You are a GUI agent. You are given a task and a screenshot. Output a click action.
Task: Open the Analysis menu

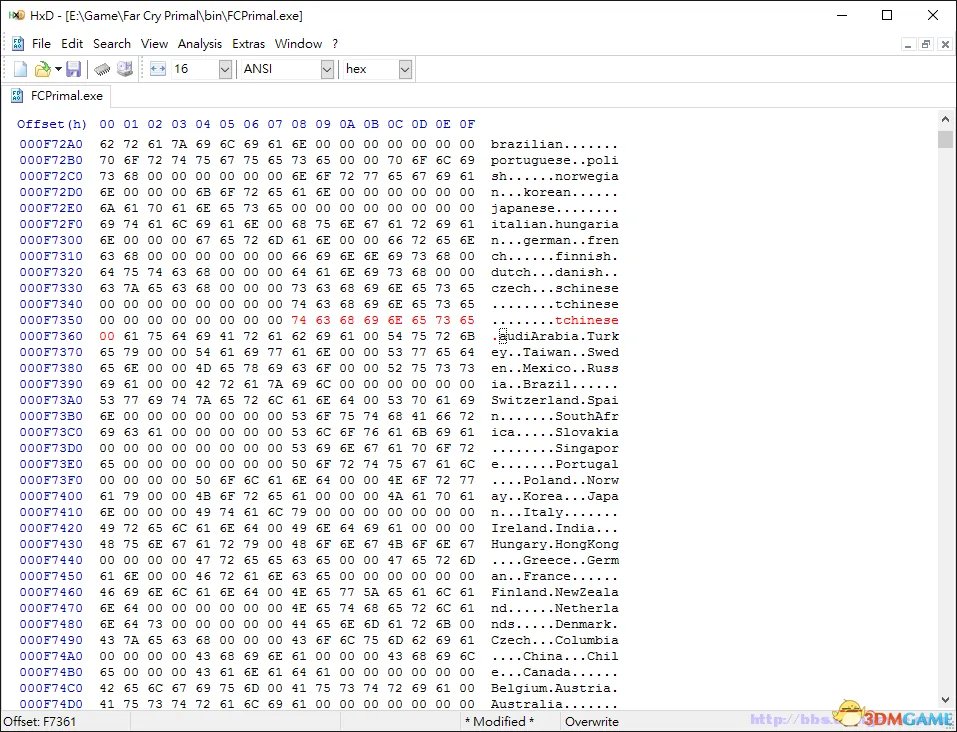[200, 44]
